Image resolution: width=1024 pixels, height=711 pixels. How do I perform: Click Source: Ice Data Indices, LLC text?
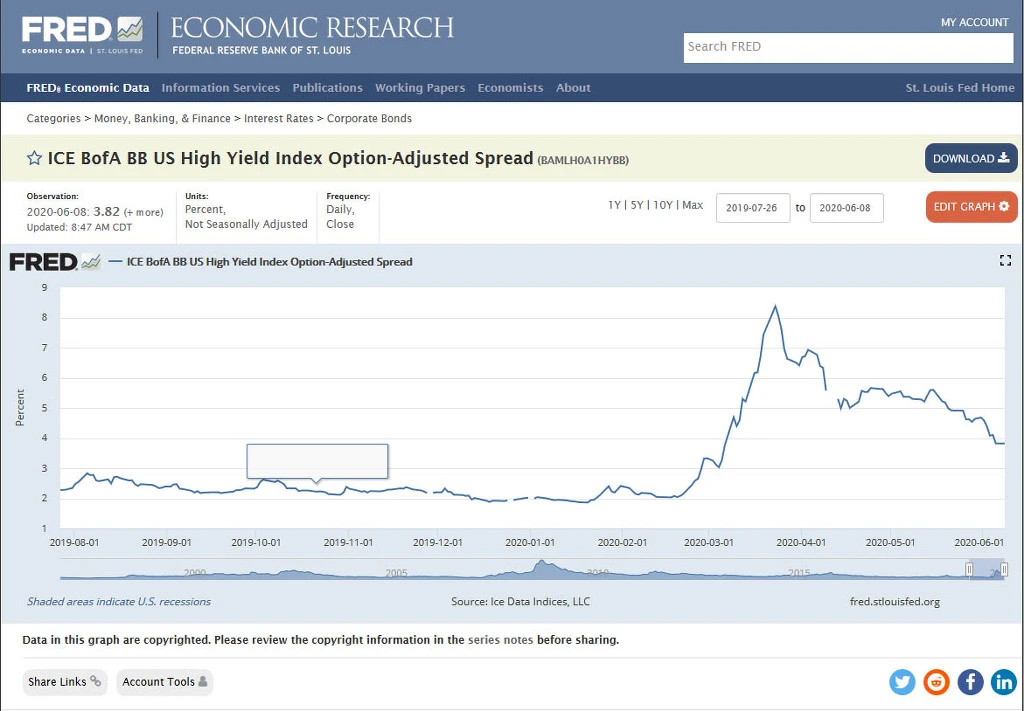[x=520, y=601]
